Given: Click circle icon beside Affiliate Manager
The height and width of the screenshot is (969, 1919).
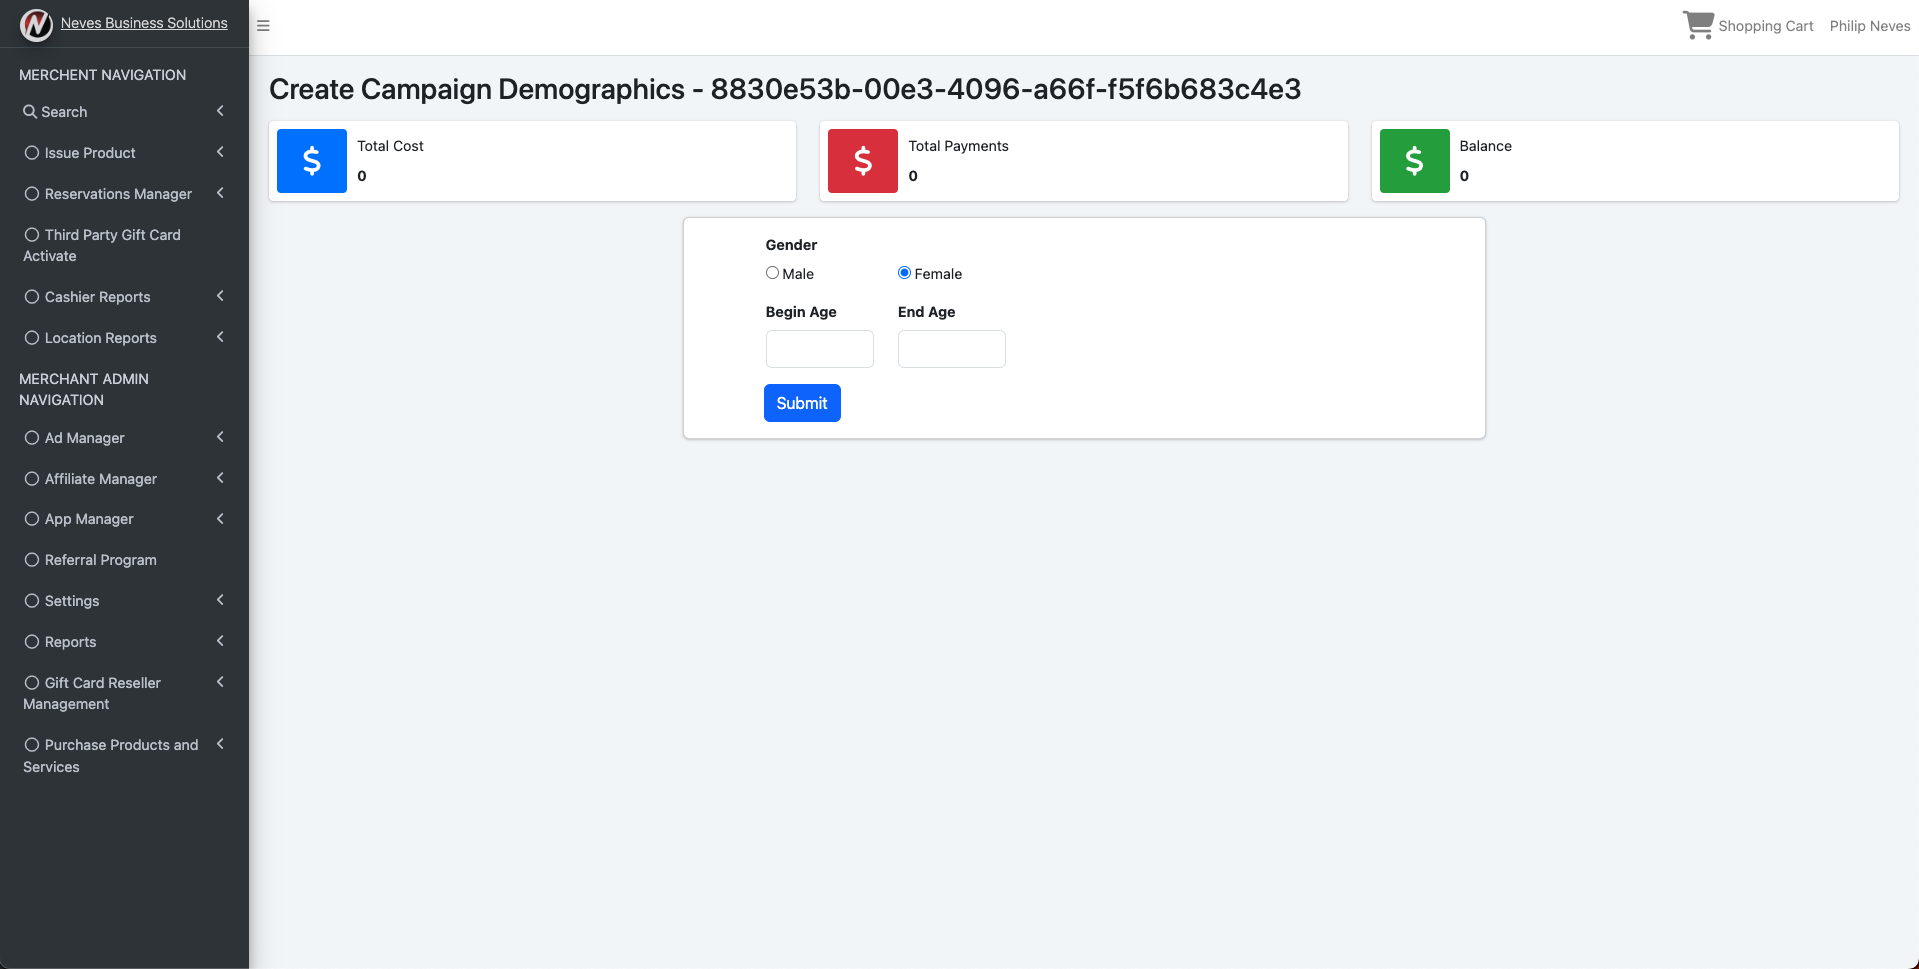Looking at the screenshot, I should (x=32, y=479).
